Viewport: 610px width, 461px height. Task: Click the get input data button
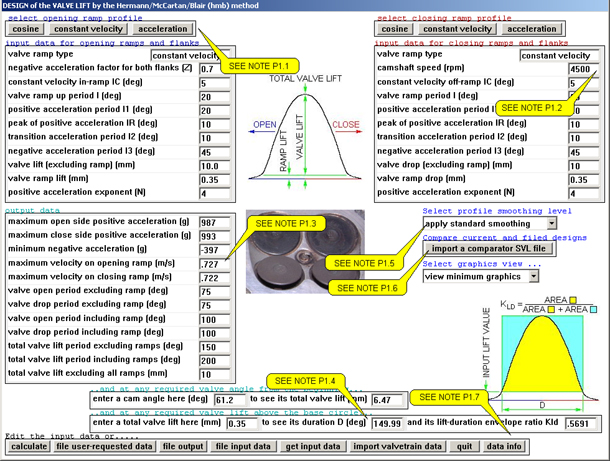313,446
